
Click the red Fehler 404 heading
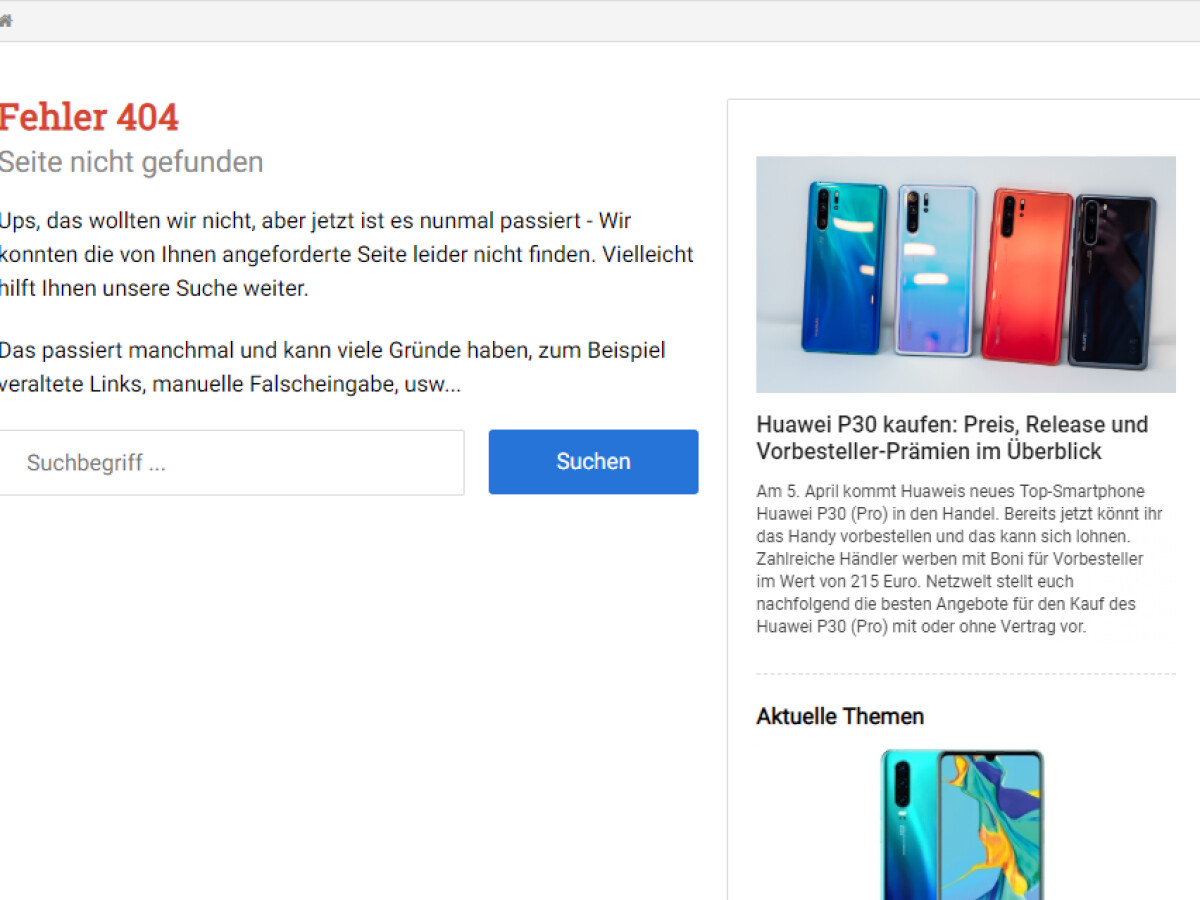[x=88, y=117]
